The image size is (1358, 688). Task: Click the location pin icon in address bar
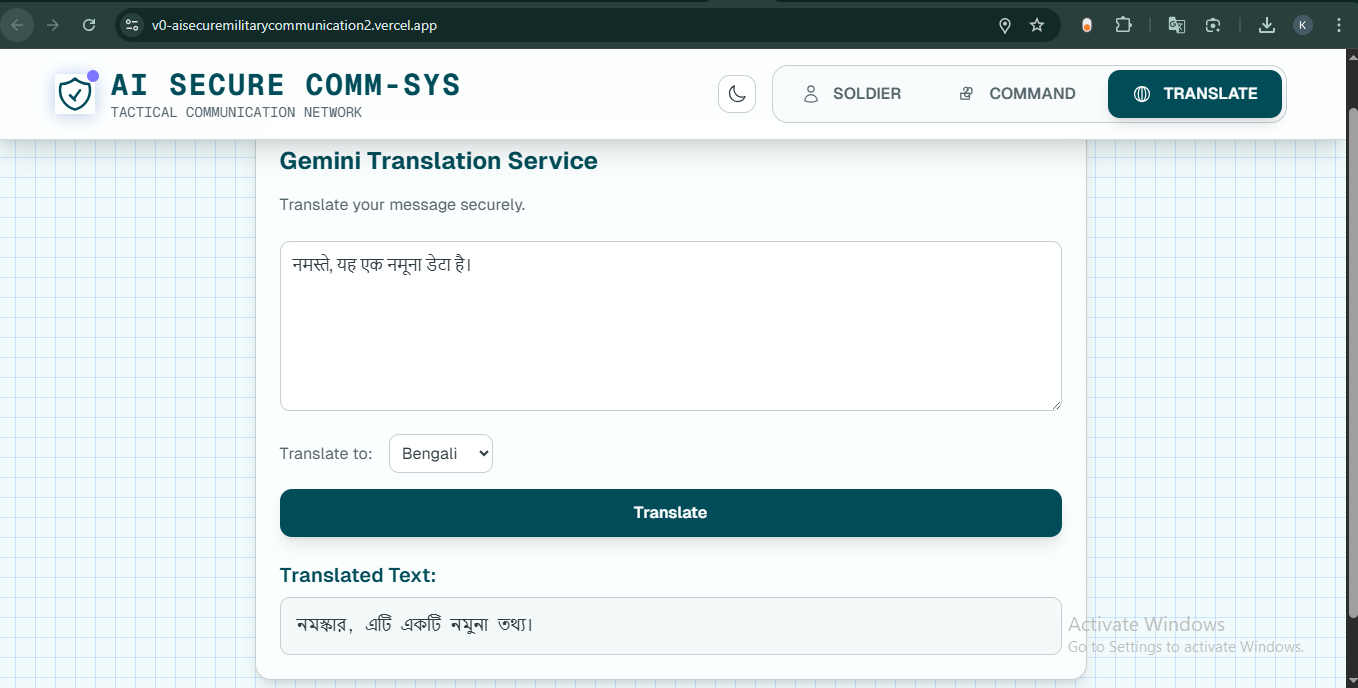[1005, 25]
